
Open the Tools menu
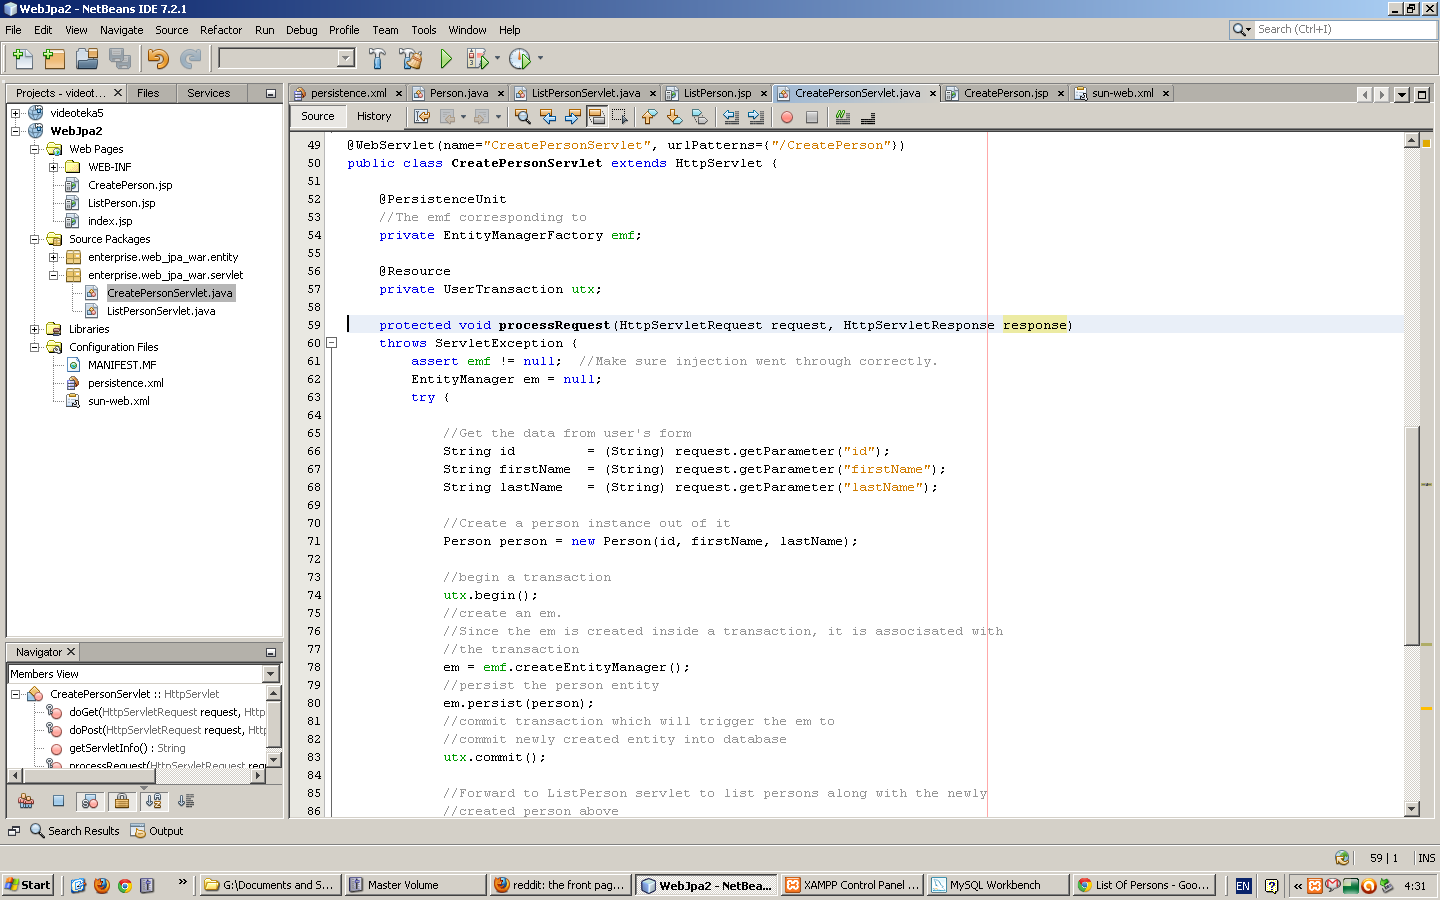(424, 30)
